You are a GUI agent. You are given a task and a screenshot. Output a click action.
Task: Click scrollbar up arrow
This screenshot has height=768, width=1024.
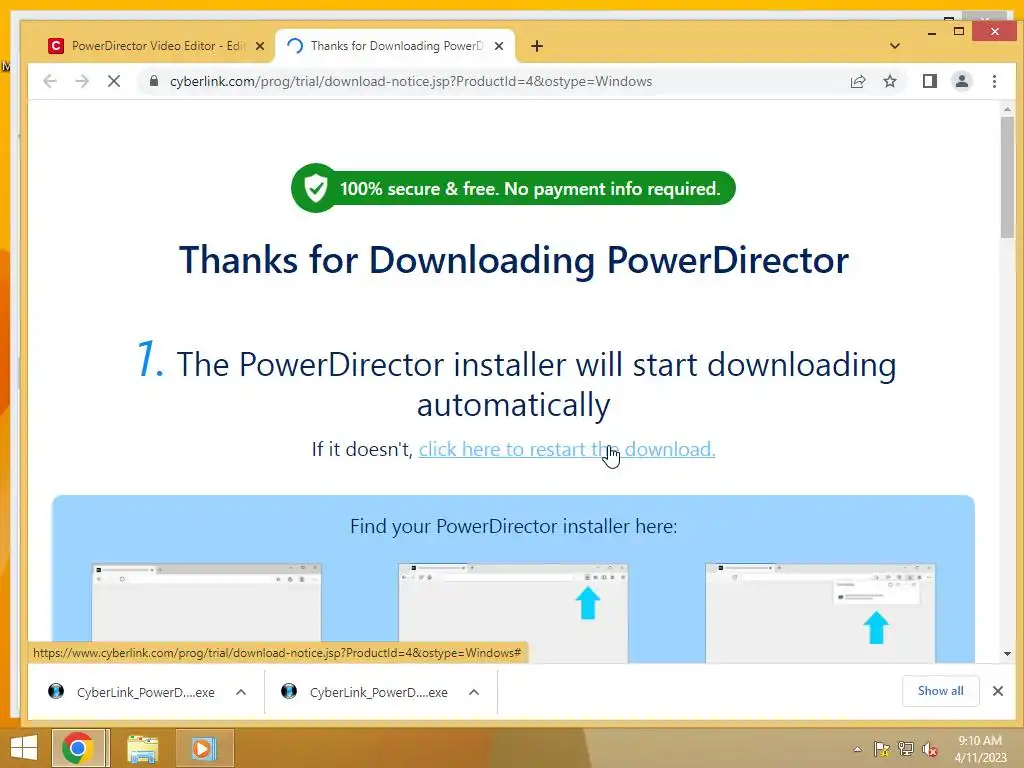tap(1007, 109)
